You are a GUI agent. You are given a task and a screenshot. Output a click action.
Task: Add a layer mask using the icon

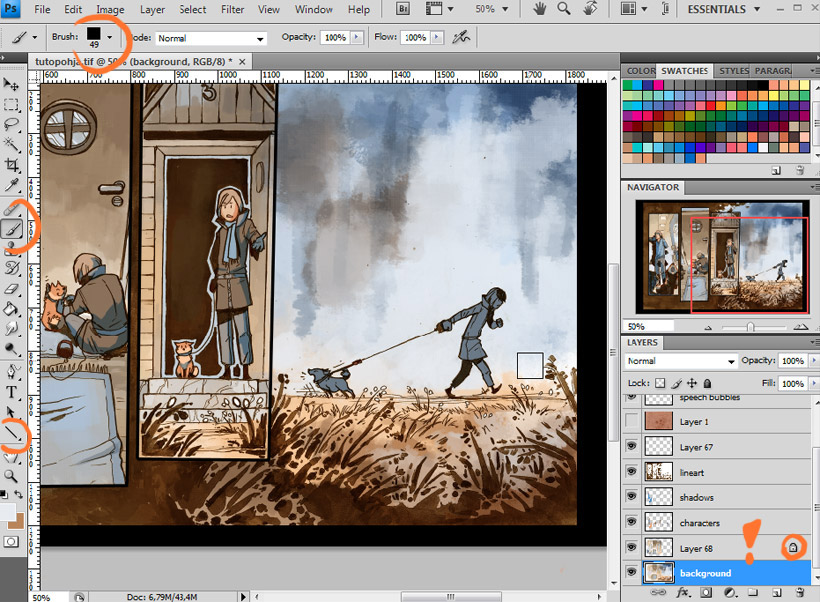point(708,593)
